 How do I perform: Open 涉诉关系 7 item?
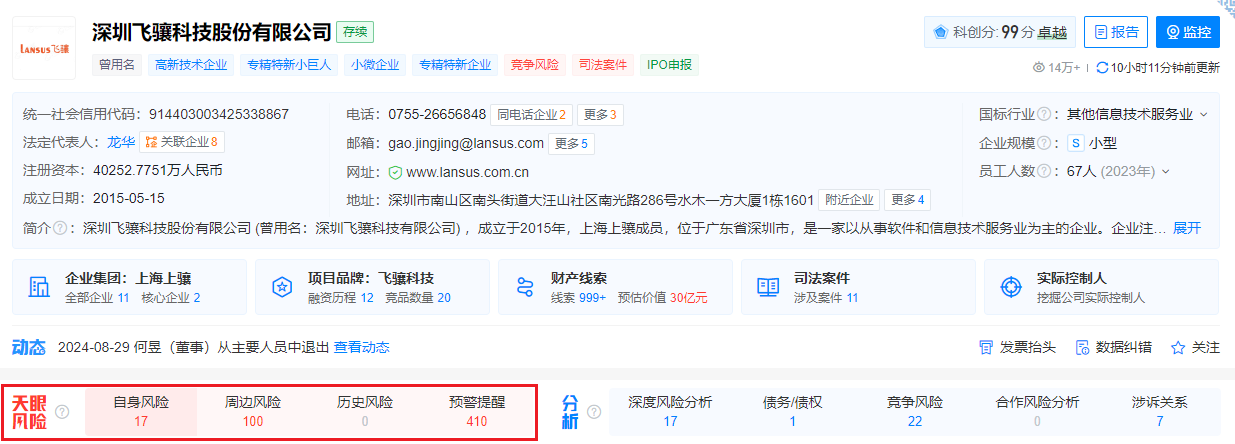1160,411
